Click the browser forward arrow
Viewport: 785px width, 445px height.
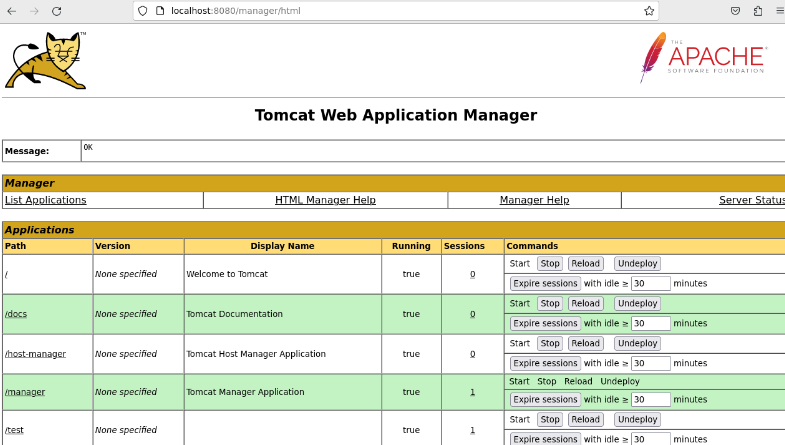[34, 11]
